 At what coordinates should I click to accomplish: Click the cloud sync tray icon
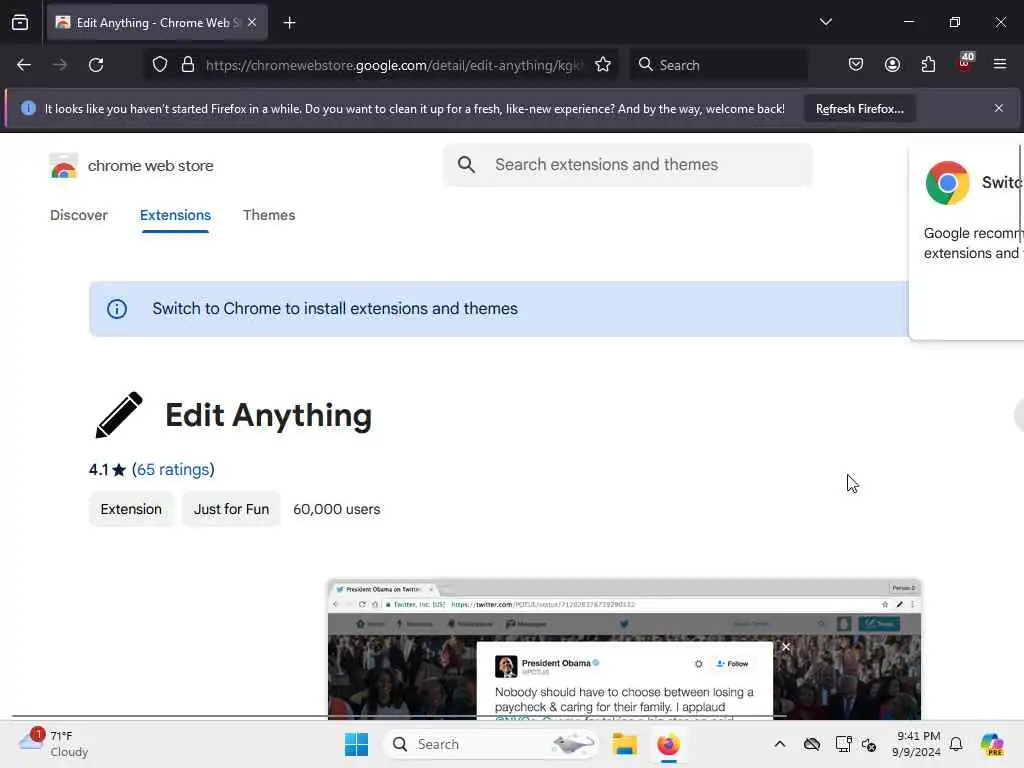[x=812, y=744]
